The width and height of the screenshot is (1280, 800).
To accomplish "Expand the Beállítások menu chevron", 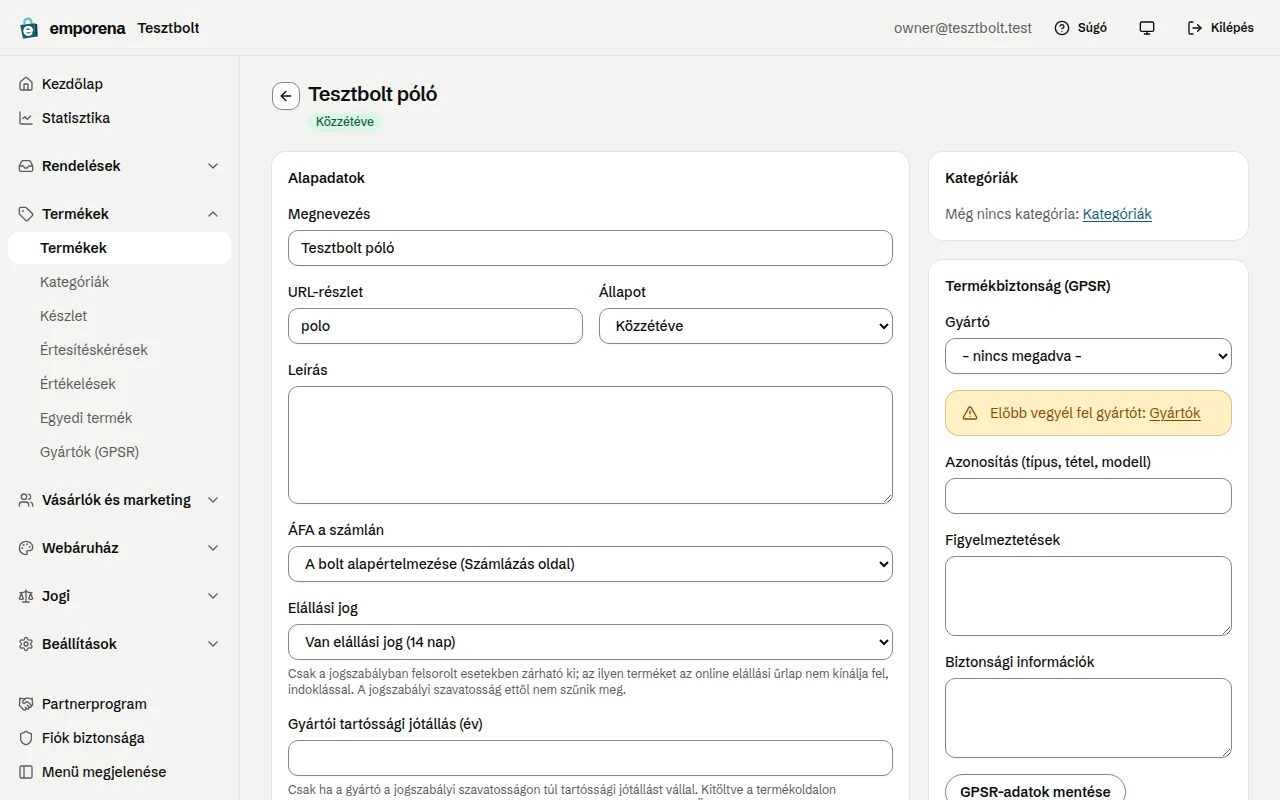I will pos(213,644).
